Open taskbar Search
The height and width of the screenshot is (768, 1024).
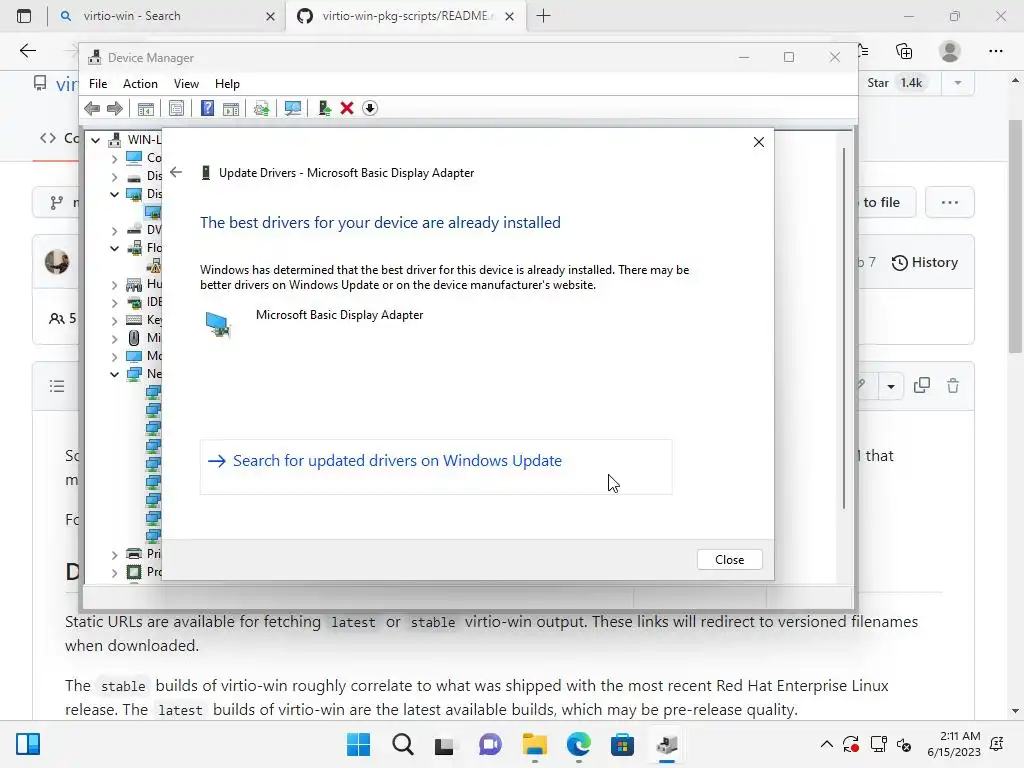click(x=403, y=744)
